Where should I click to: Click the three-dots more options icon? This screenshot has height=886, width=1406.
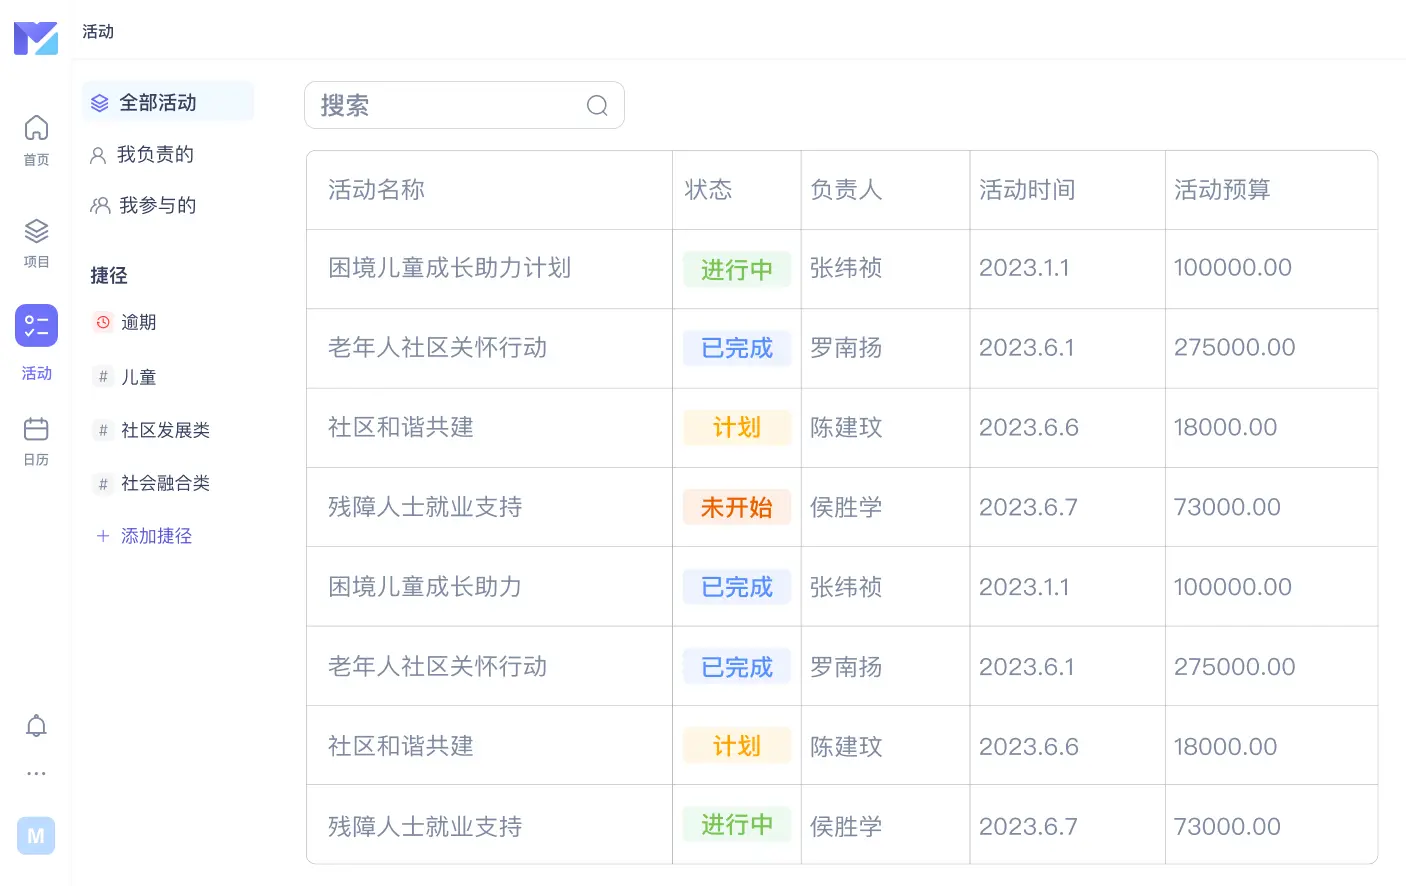[36, 773]
